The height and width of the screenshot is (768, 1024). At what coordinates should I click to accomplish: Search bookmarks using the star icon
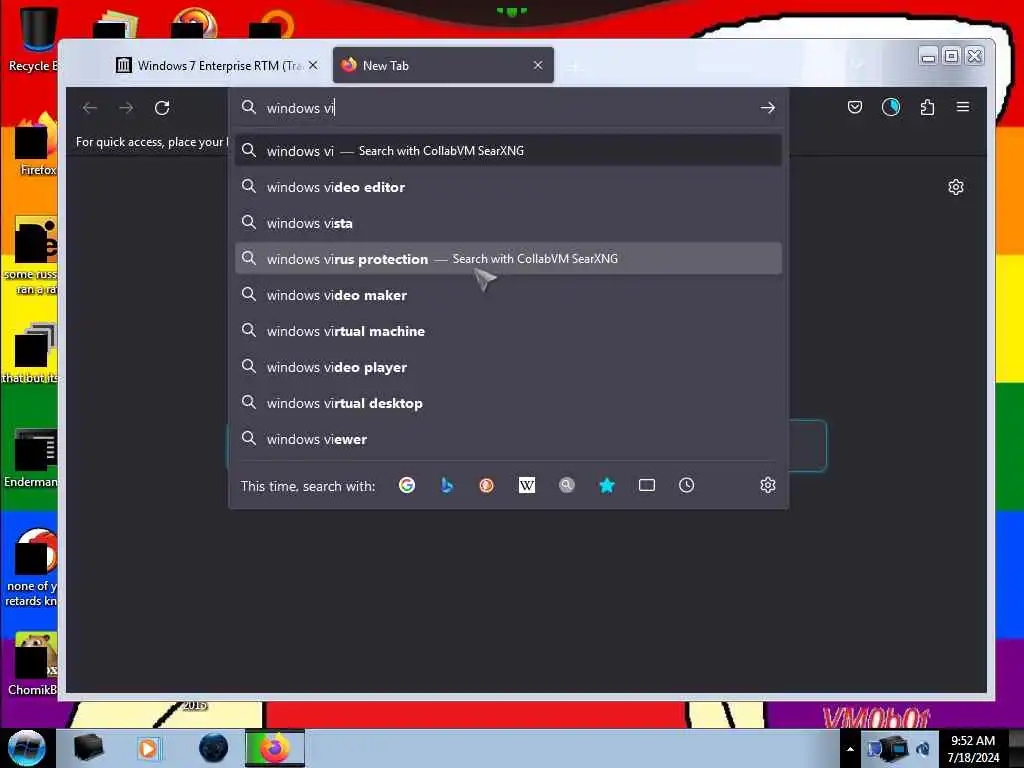coord(607,485)
